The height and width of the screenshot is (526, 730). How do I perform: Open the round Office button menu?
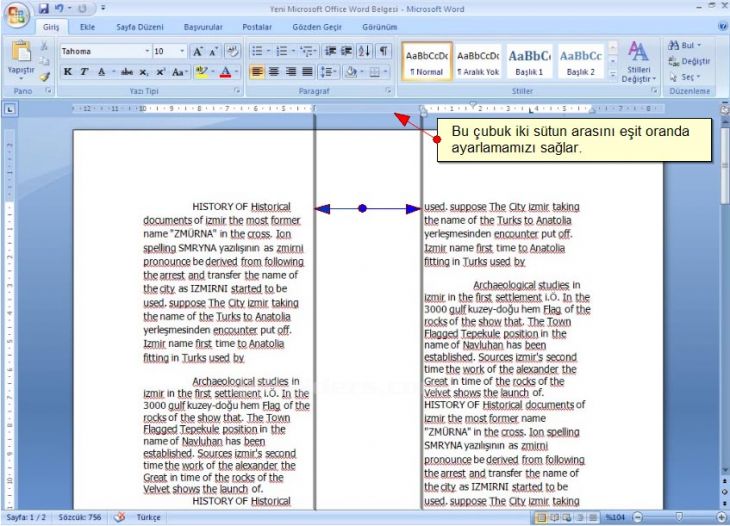click(x=17, y=15)
